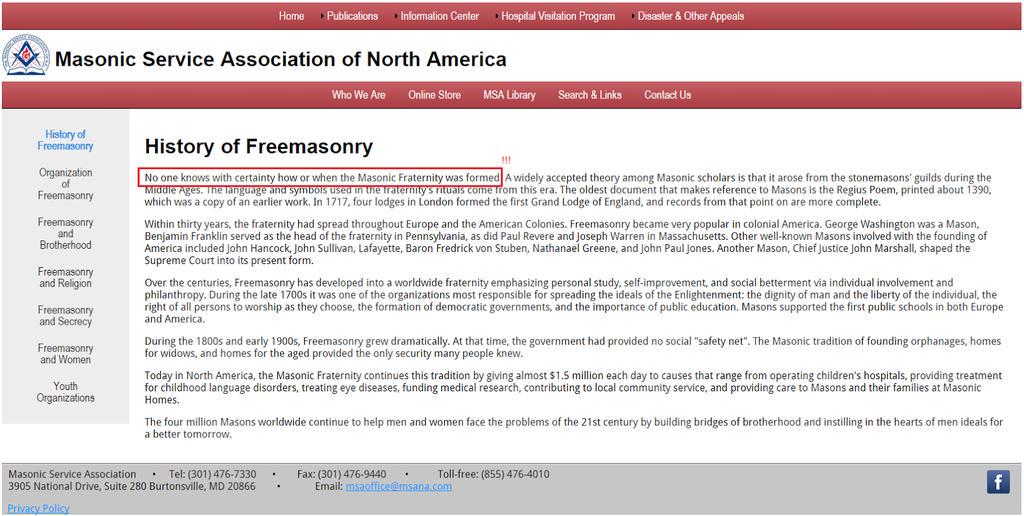This screenshot has width=1024, height=516.
Task: Go to Contact Us page
Action: click(x=667, y=95)
